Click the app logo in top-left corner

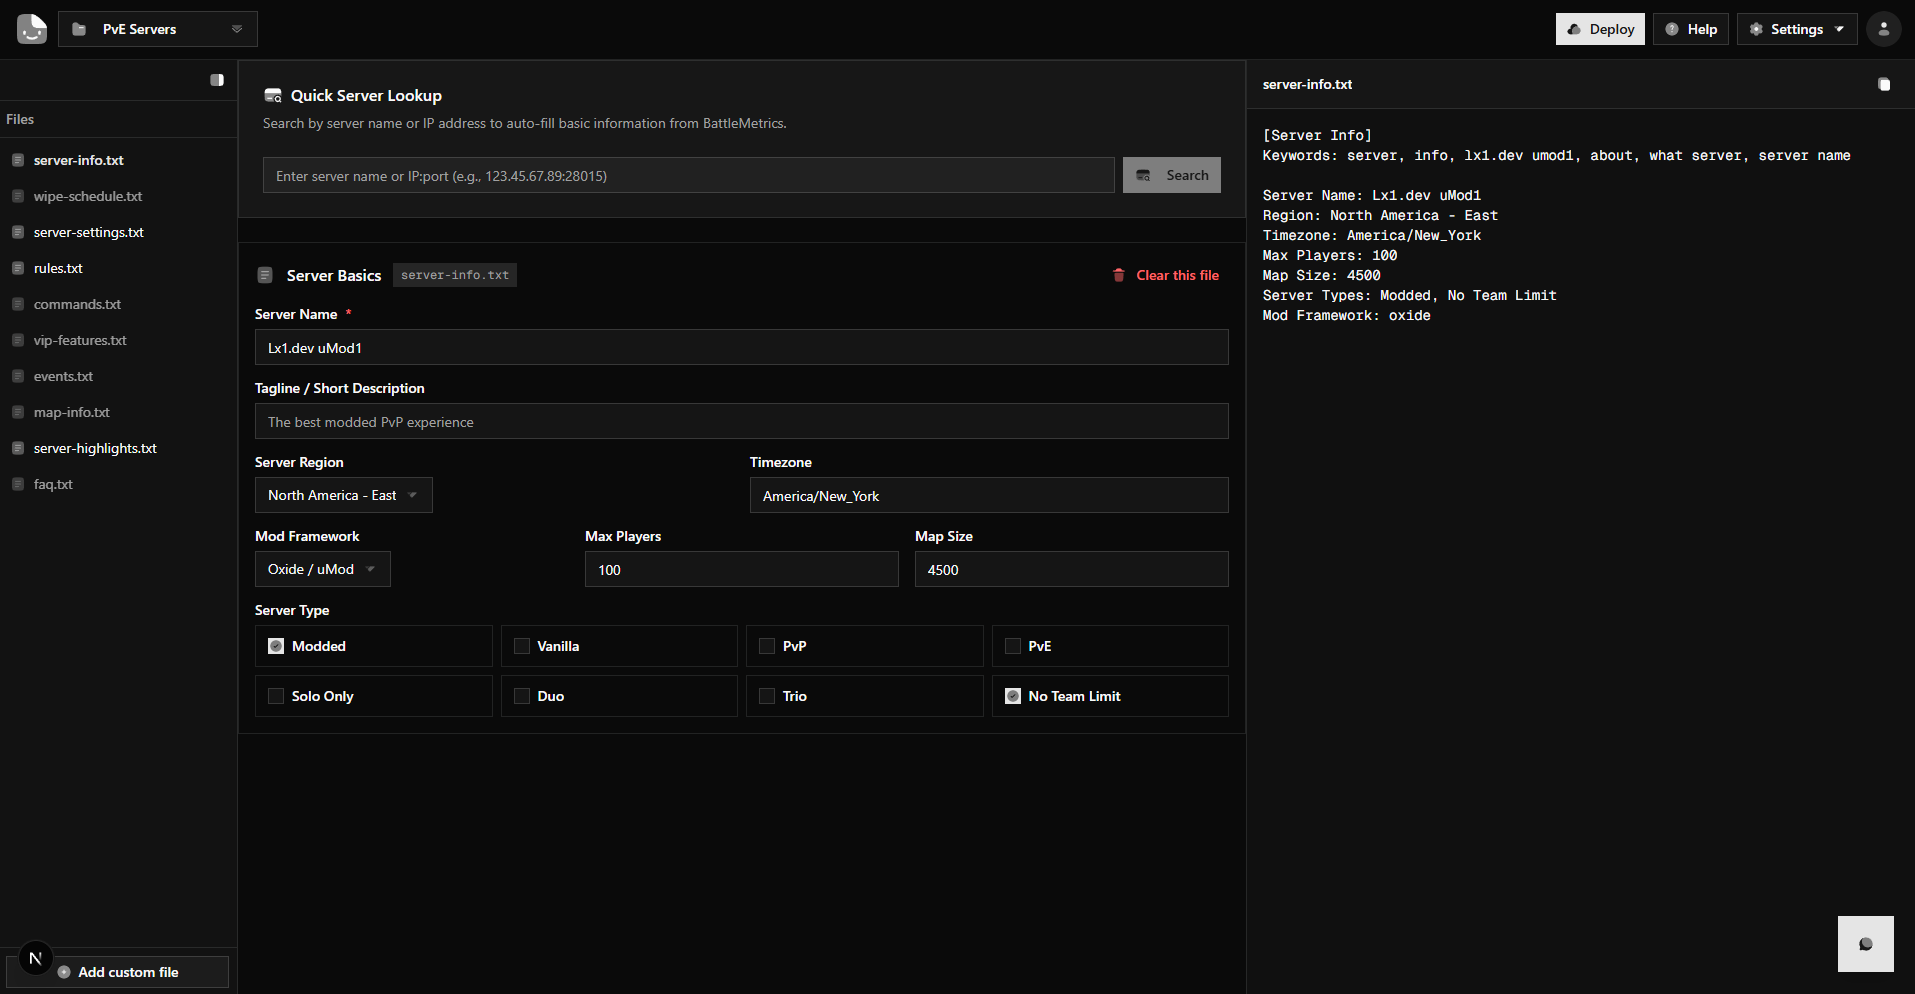click(x=32, y=29)
